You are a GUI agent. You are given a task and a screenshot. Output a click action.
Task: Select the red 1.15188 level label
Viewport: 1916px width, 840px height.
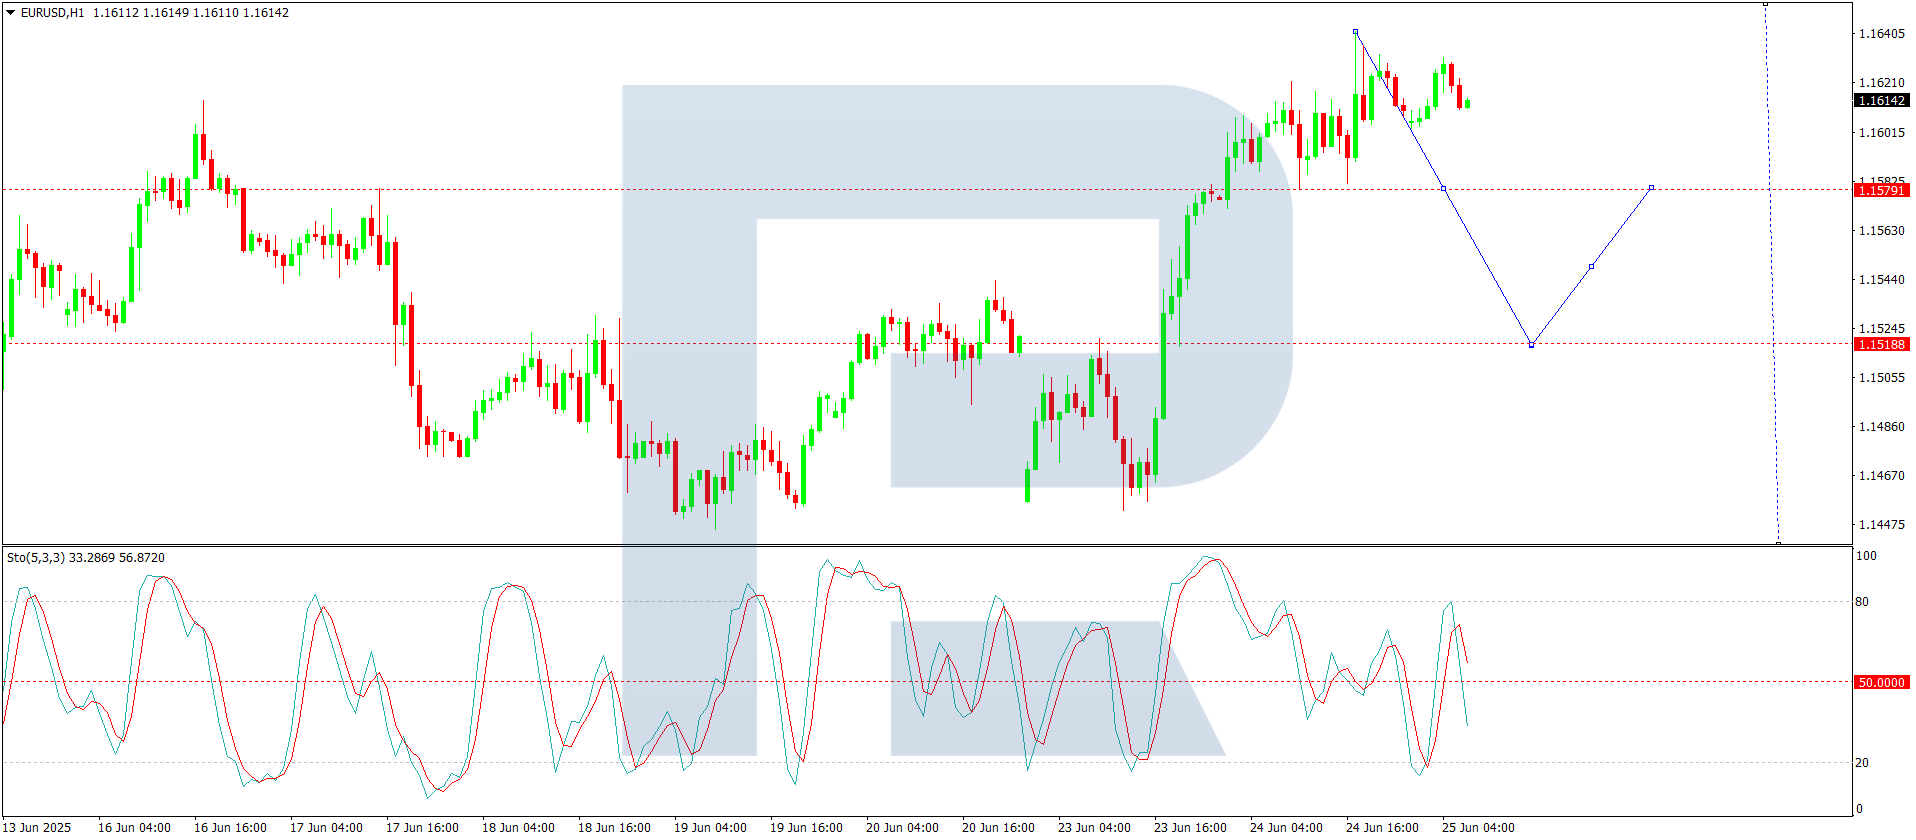coord(1881,344)
